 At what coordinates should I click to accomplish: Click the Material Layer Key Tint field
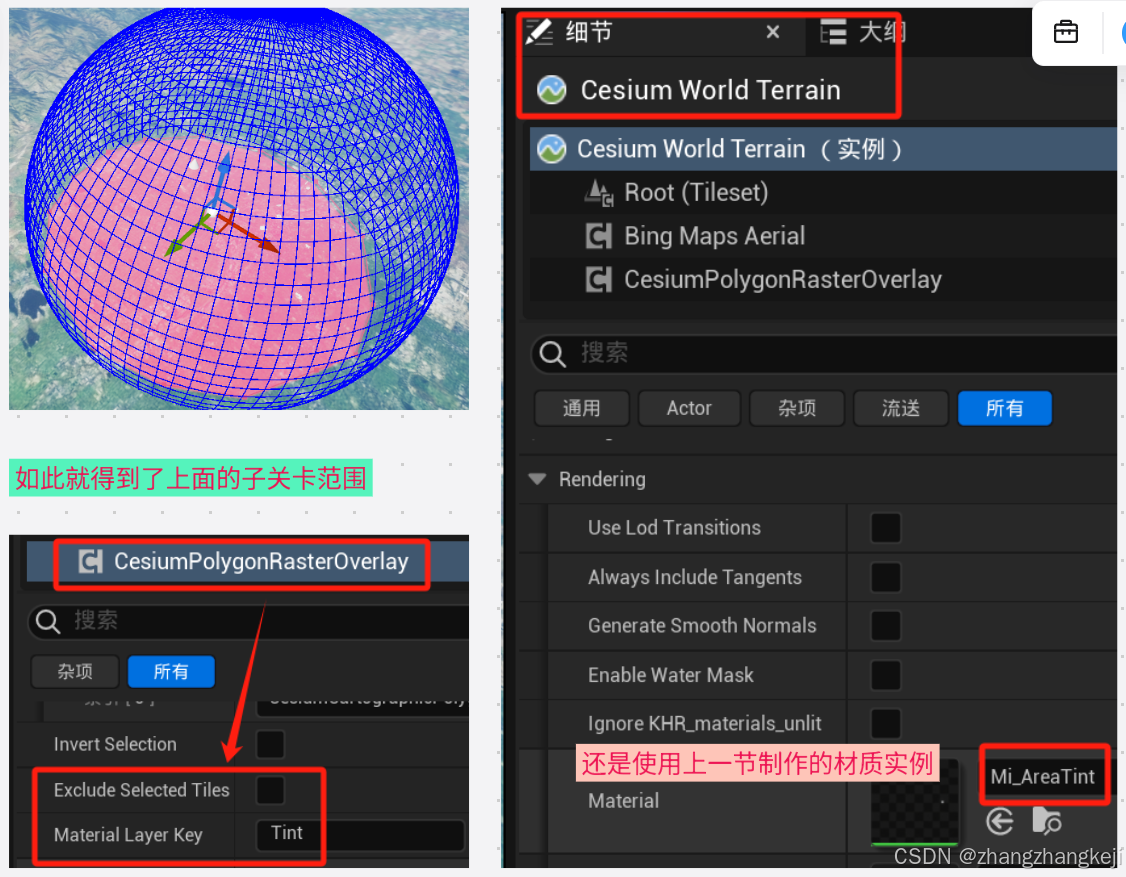pos(360,834)
